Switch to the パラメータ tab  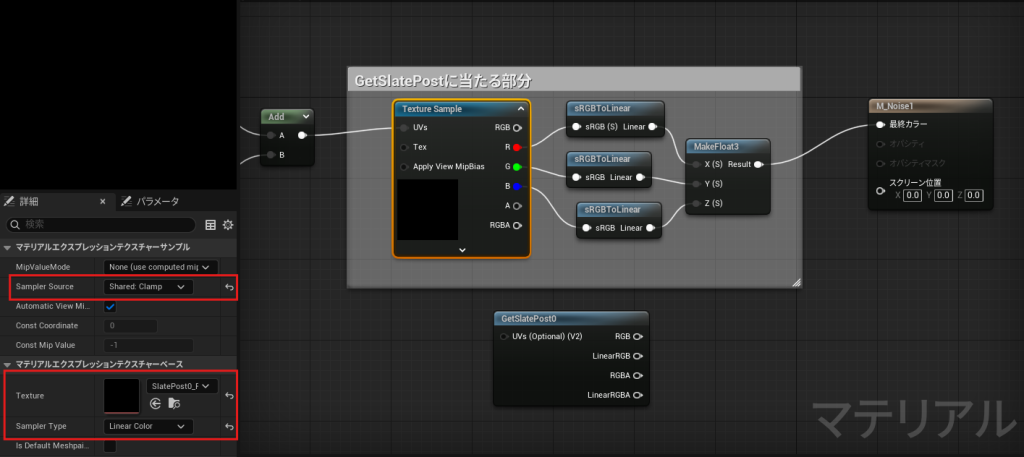click(x=150, y=202)
